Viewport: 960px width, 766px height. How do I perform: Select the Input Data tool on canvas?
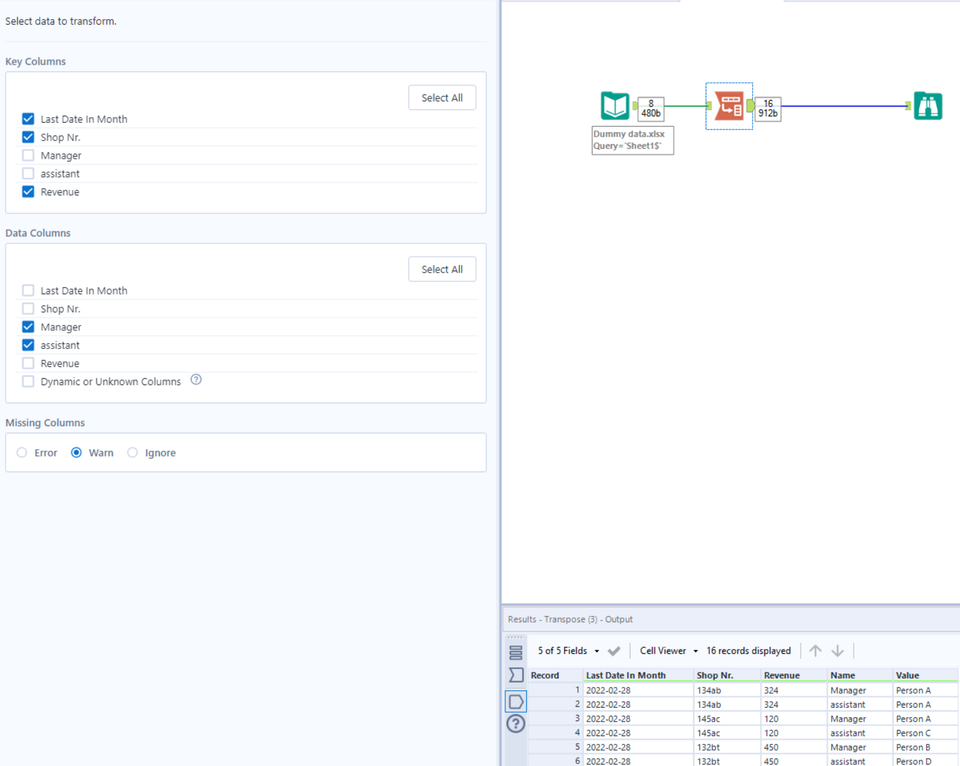point(615,105)
